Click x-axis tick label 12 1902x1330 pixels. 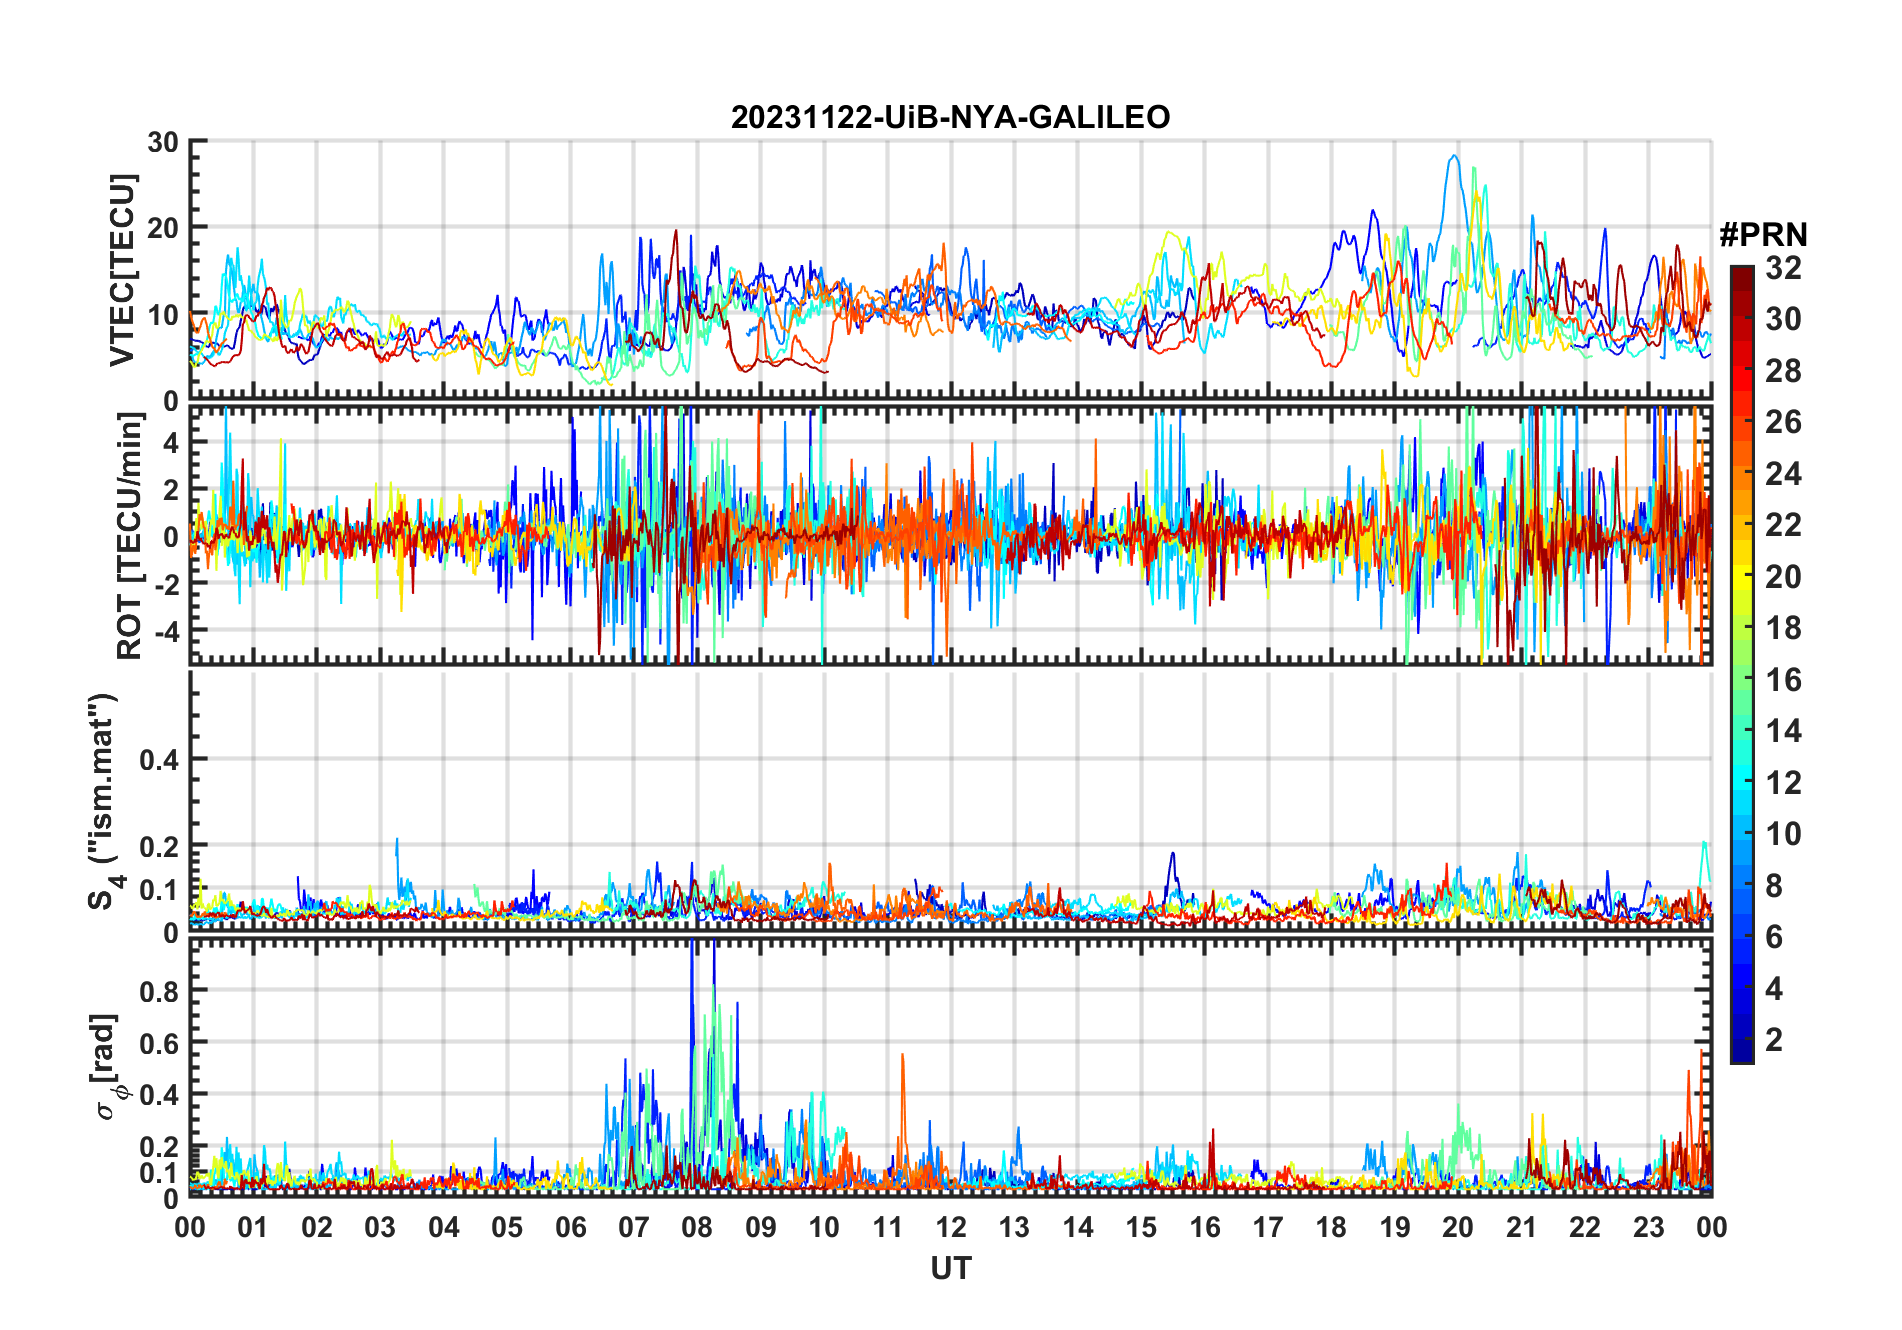tap(950, 1228)
